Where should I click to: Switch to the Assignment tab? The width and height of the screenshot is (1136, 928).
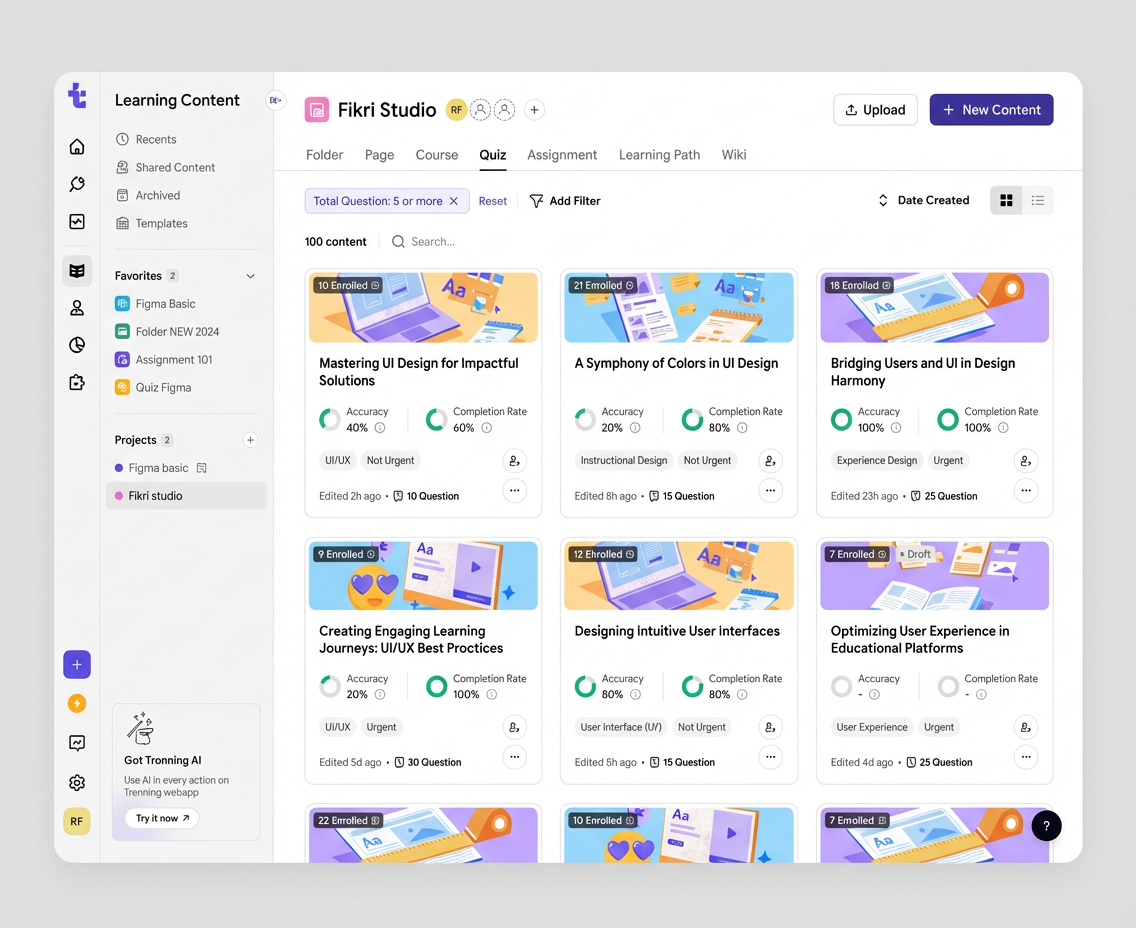click(562, 155)
